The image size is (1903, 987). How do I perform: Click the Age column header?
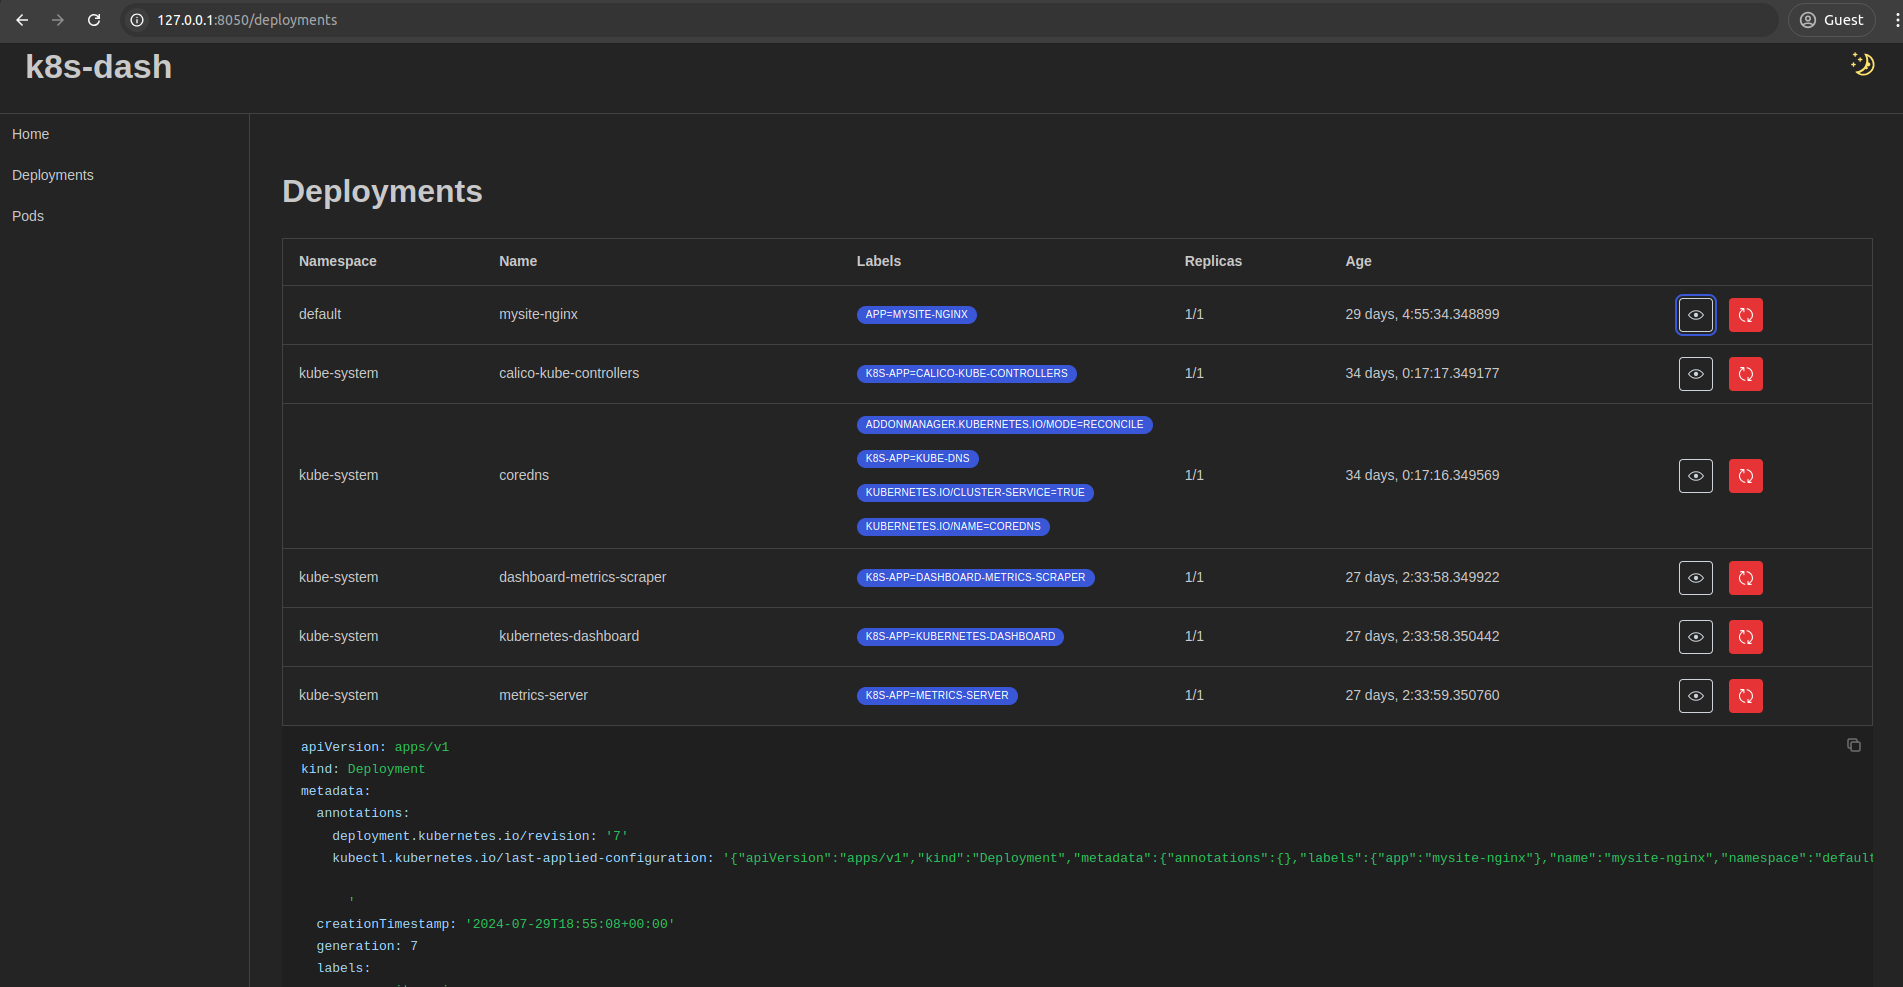pos(1358,261)
